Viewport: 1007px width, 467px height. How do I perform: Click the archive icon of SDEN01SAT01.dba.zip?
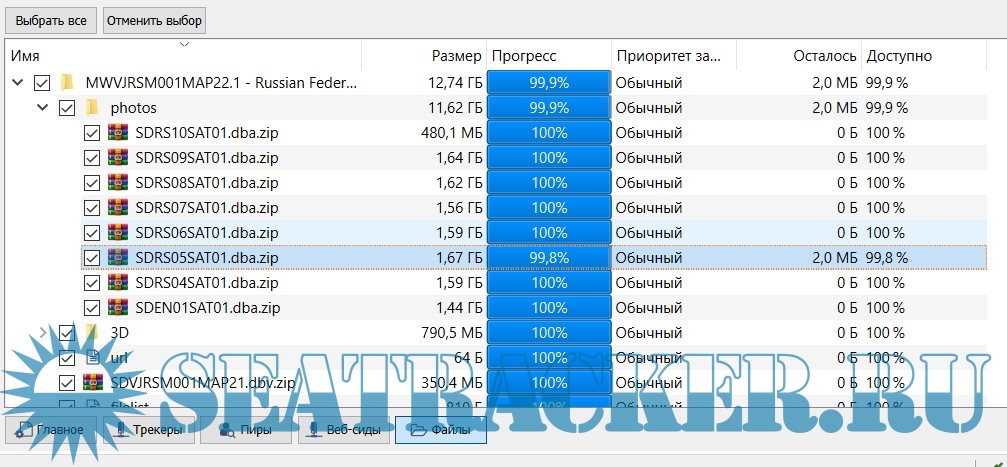(x=119, y=307)
